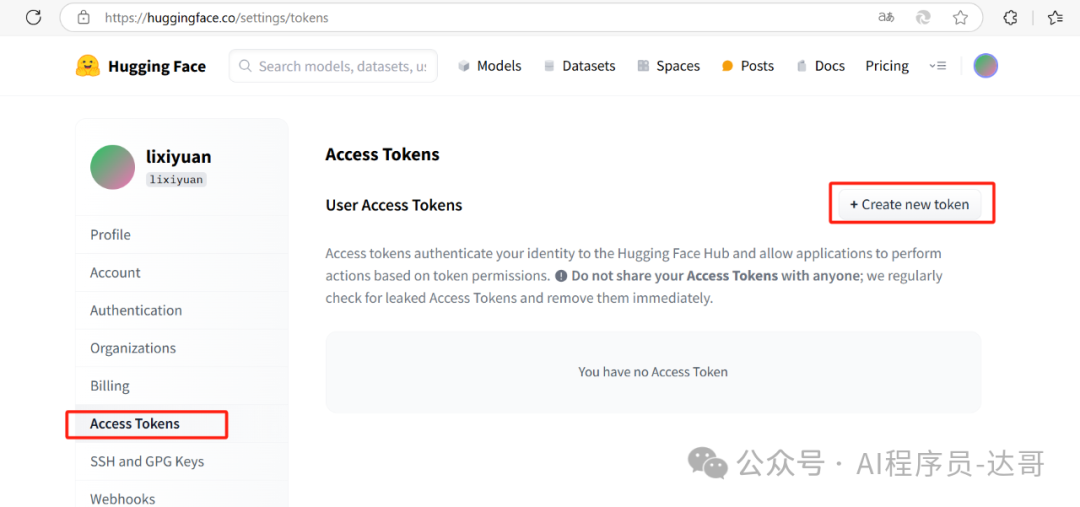Go to the Models page

[490, 66]
